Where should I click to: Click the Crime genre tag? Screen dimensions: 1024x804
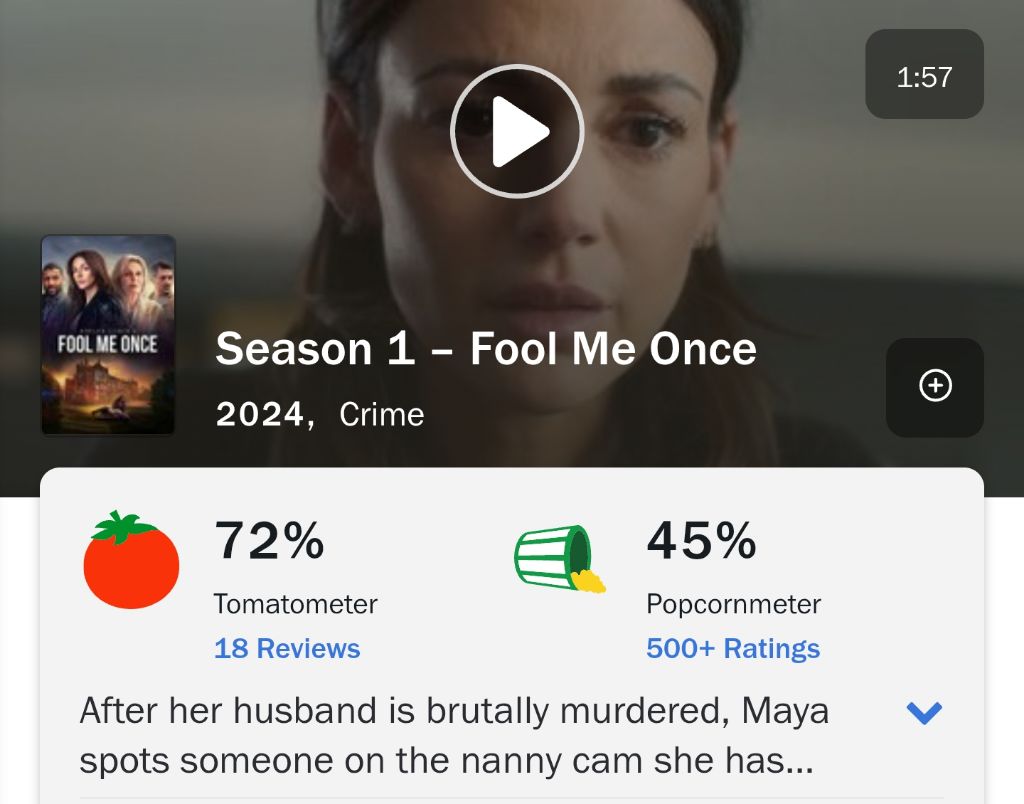tap(382, 414)
